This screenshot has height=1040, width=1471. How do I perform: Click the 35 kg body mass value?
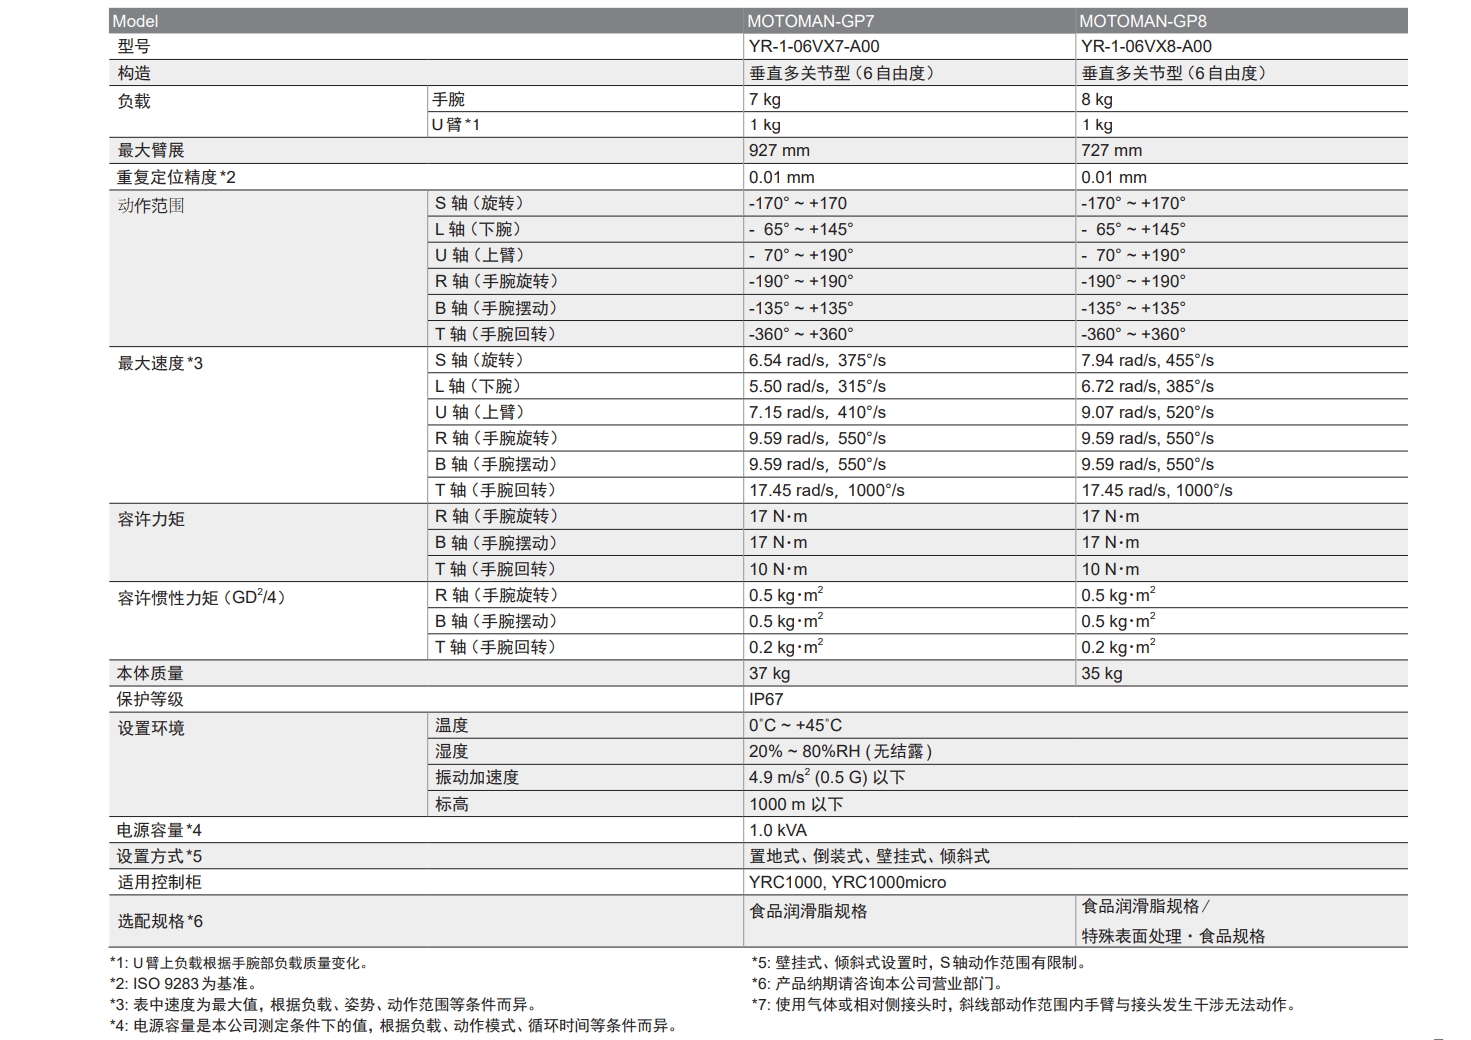click(x=1101, y=673)
